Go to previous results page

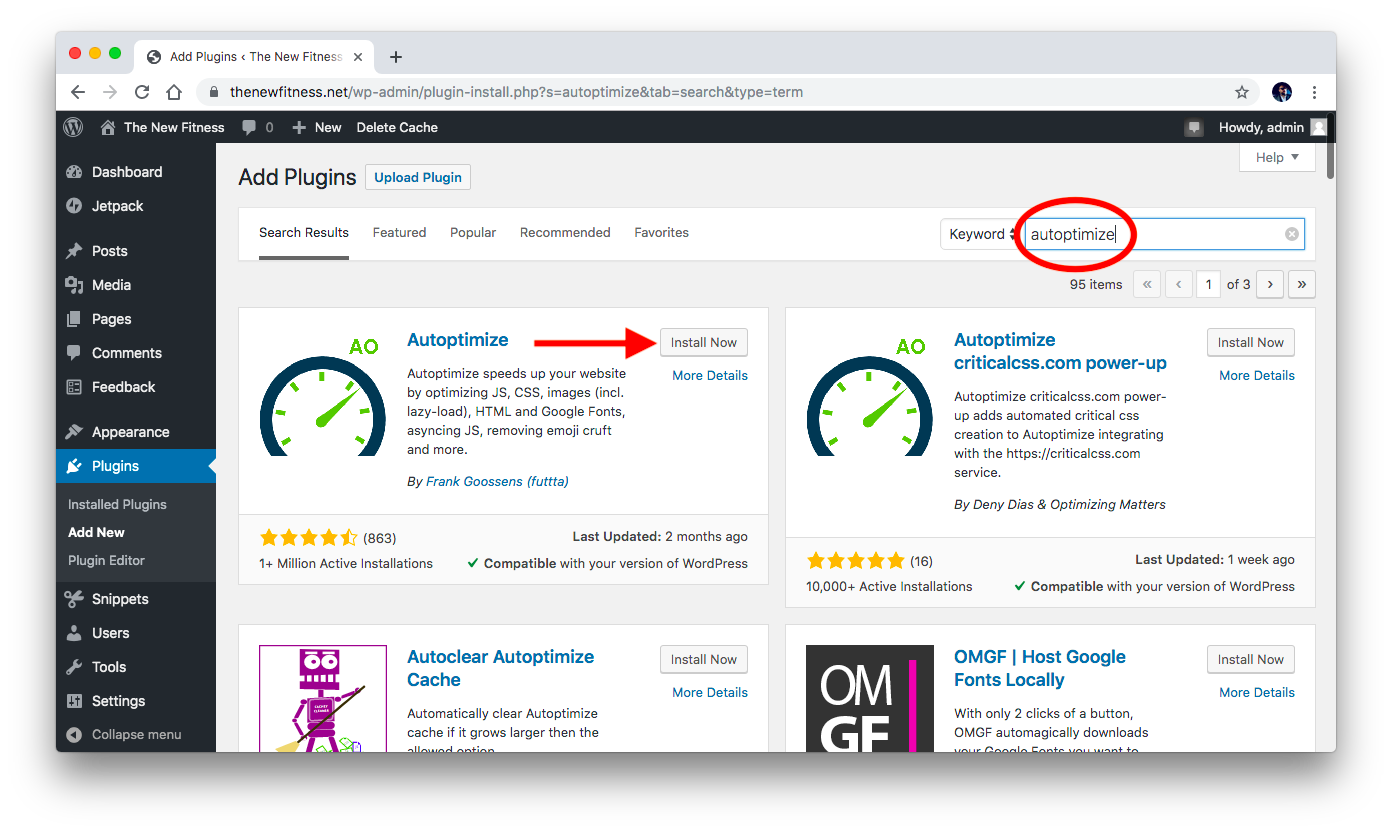[x=1179, y=284]
